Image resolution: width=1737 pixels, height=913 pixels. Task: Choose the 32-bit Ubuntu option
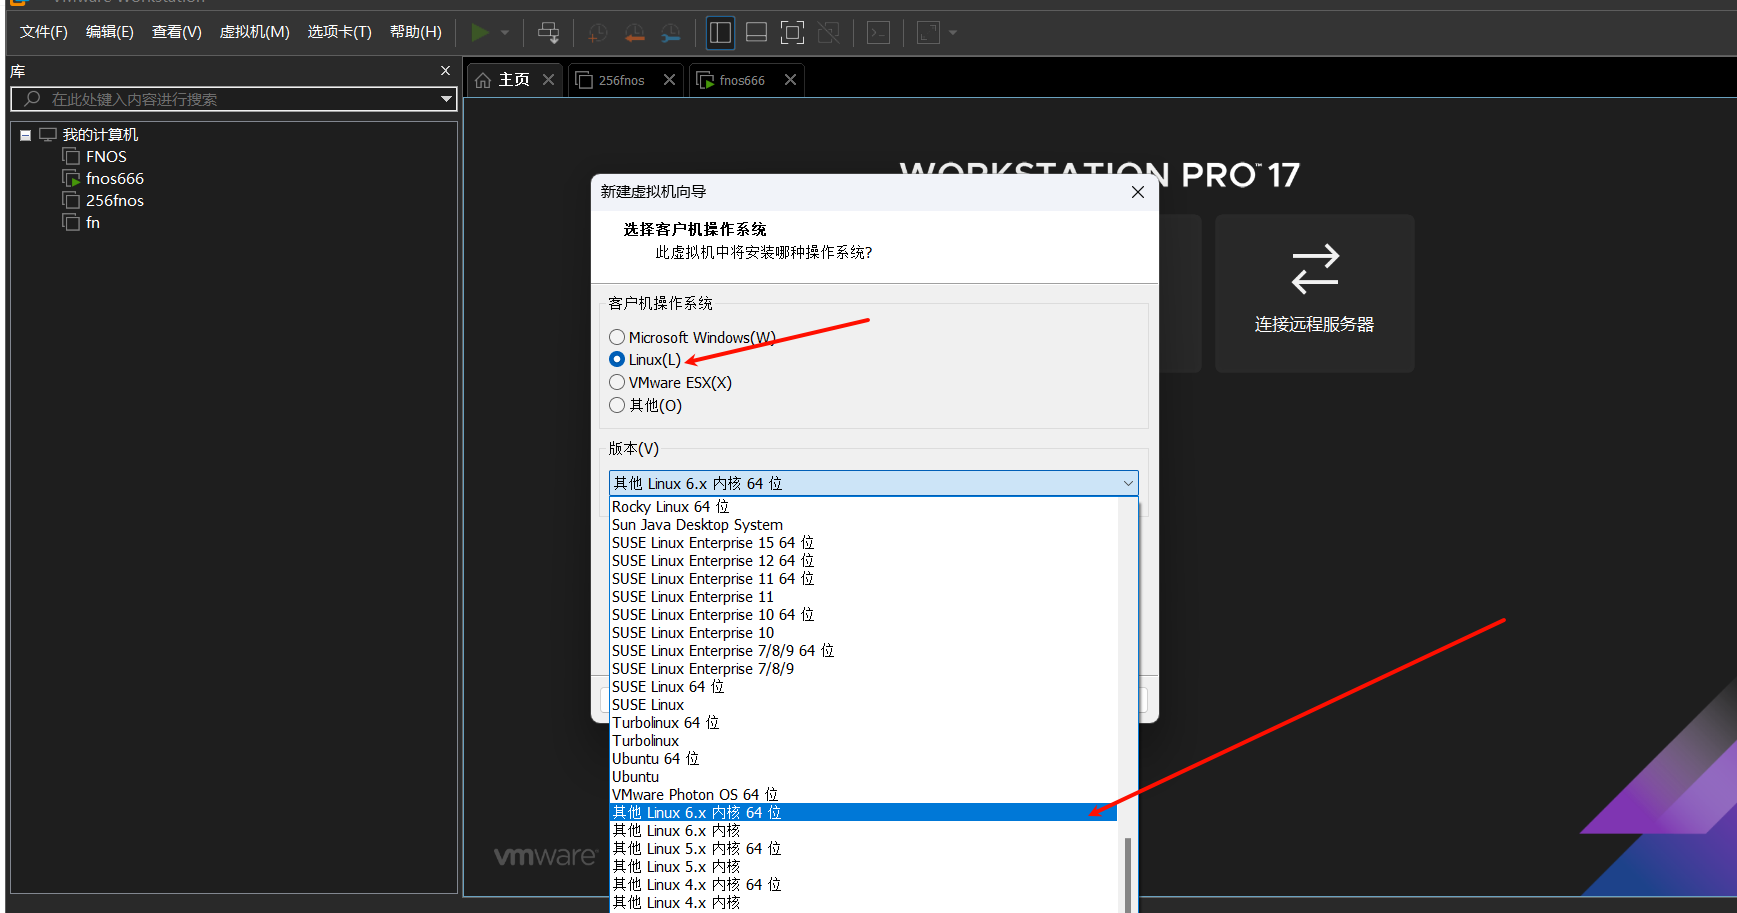pyautogui.click(x=863, y=777)
